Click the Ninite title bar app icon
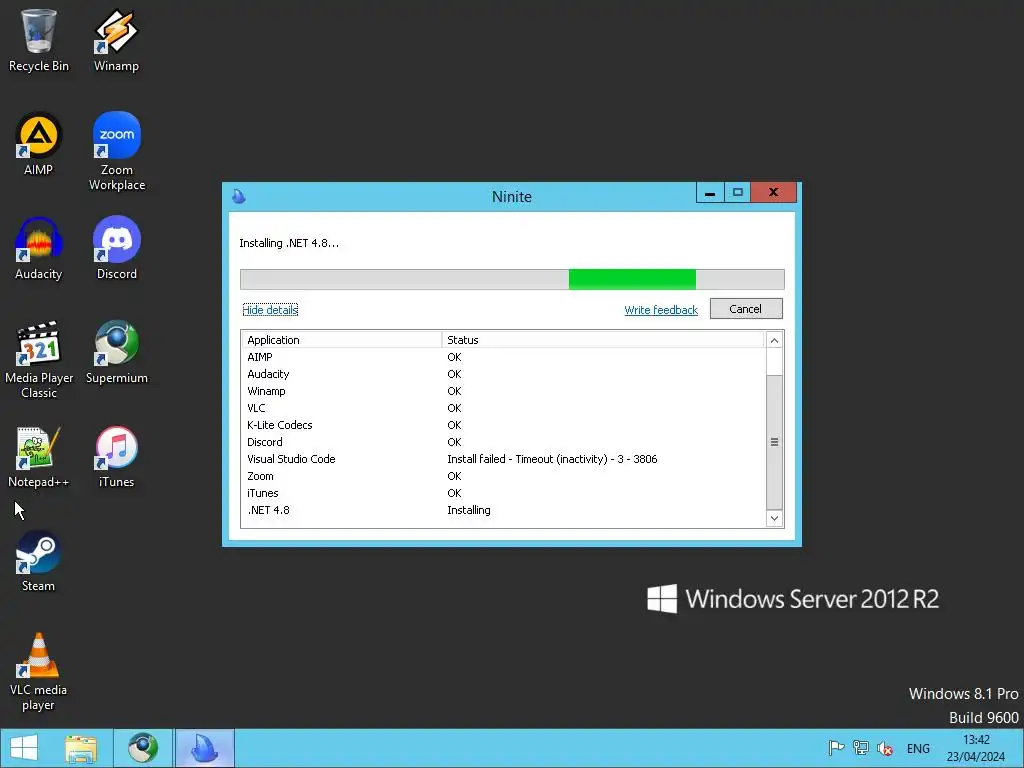1024x768 pixels. (x=239, y=196)
